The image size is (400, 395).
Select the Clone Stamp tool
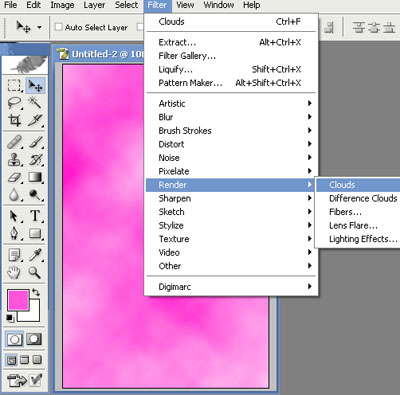tap(14, 160)
